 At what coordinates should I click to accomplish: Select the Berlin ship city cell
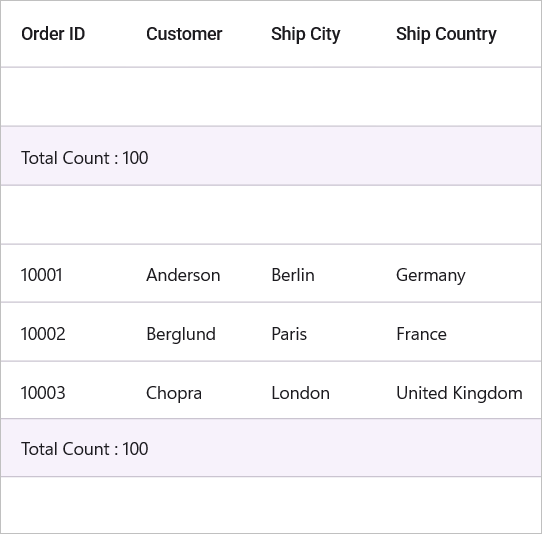tap(313, 273)
